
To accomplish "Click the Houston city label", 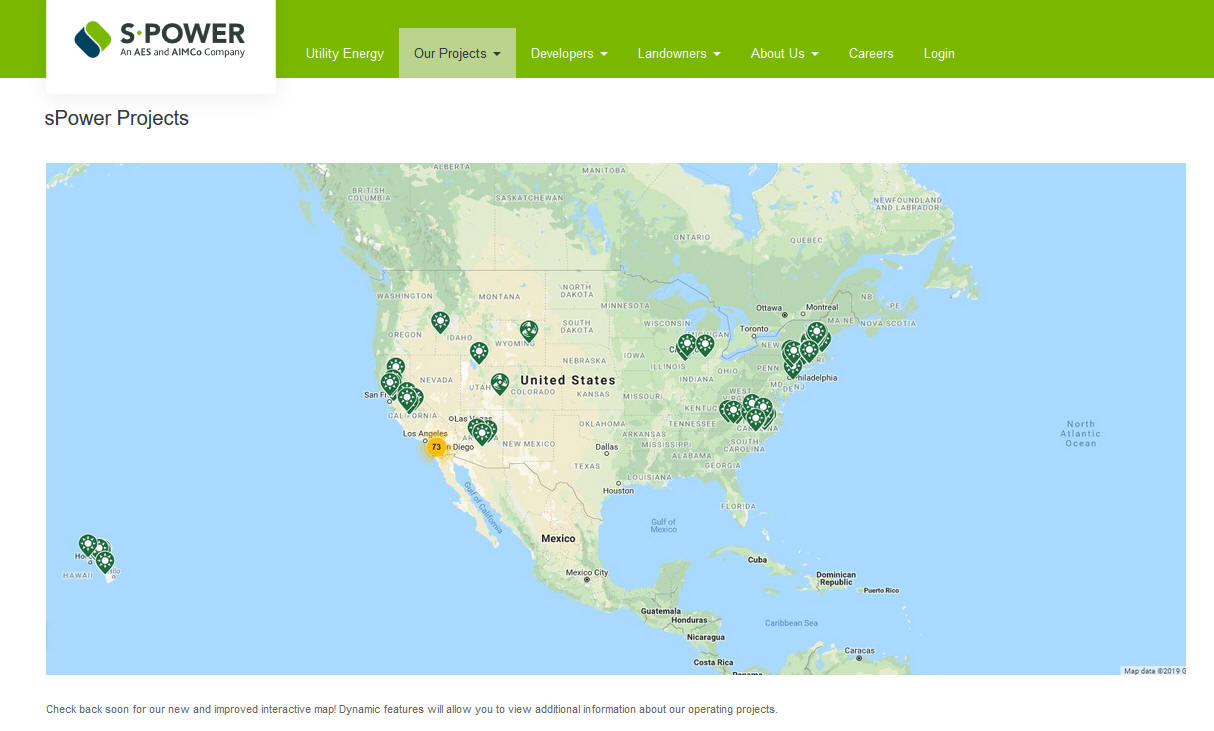I will point(618,491).
